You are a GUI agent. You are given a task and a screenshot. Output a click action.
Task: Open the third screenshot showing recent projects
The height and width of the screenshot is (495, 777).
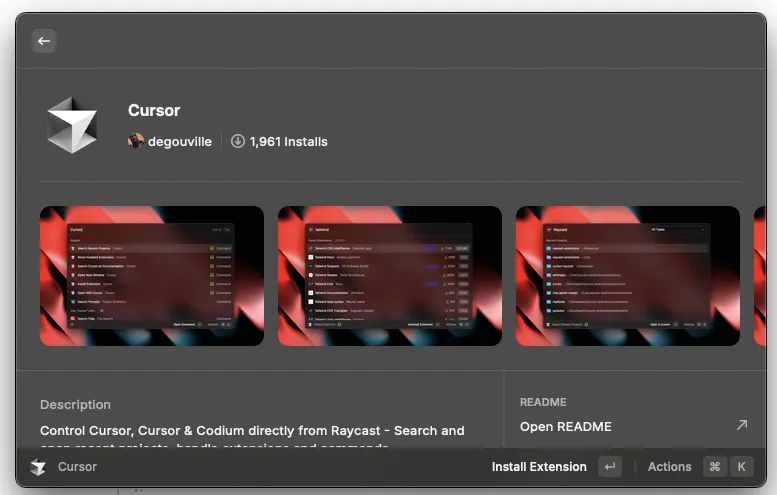[627, 276]
